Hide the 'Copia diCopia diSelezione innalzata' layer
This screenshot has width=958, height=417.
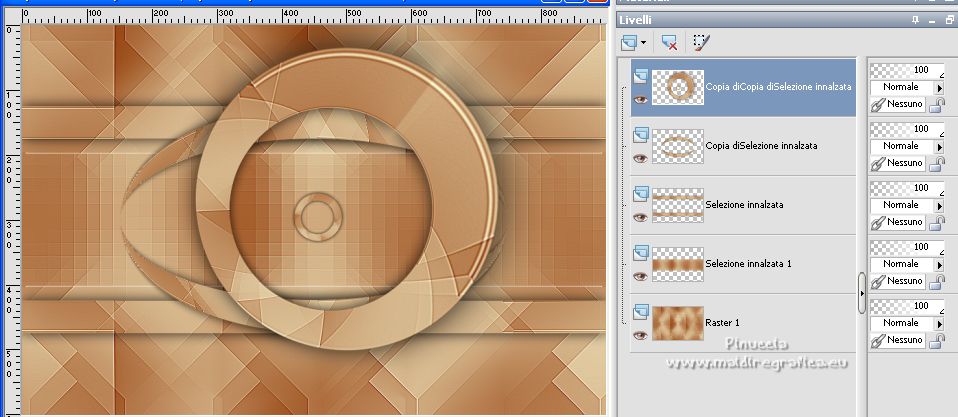640,100
